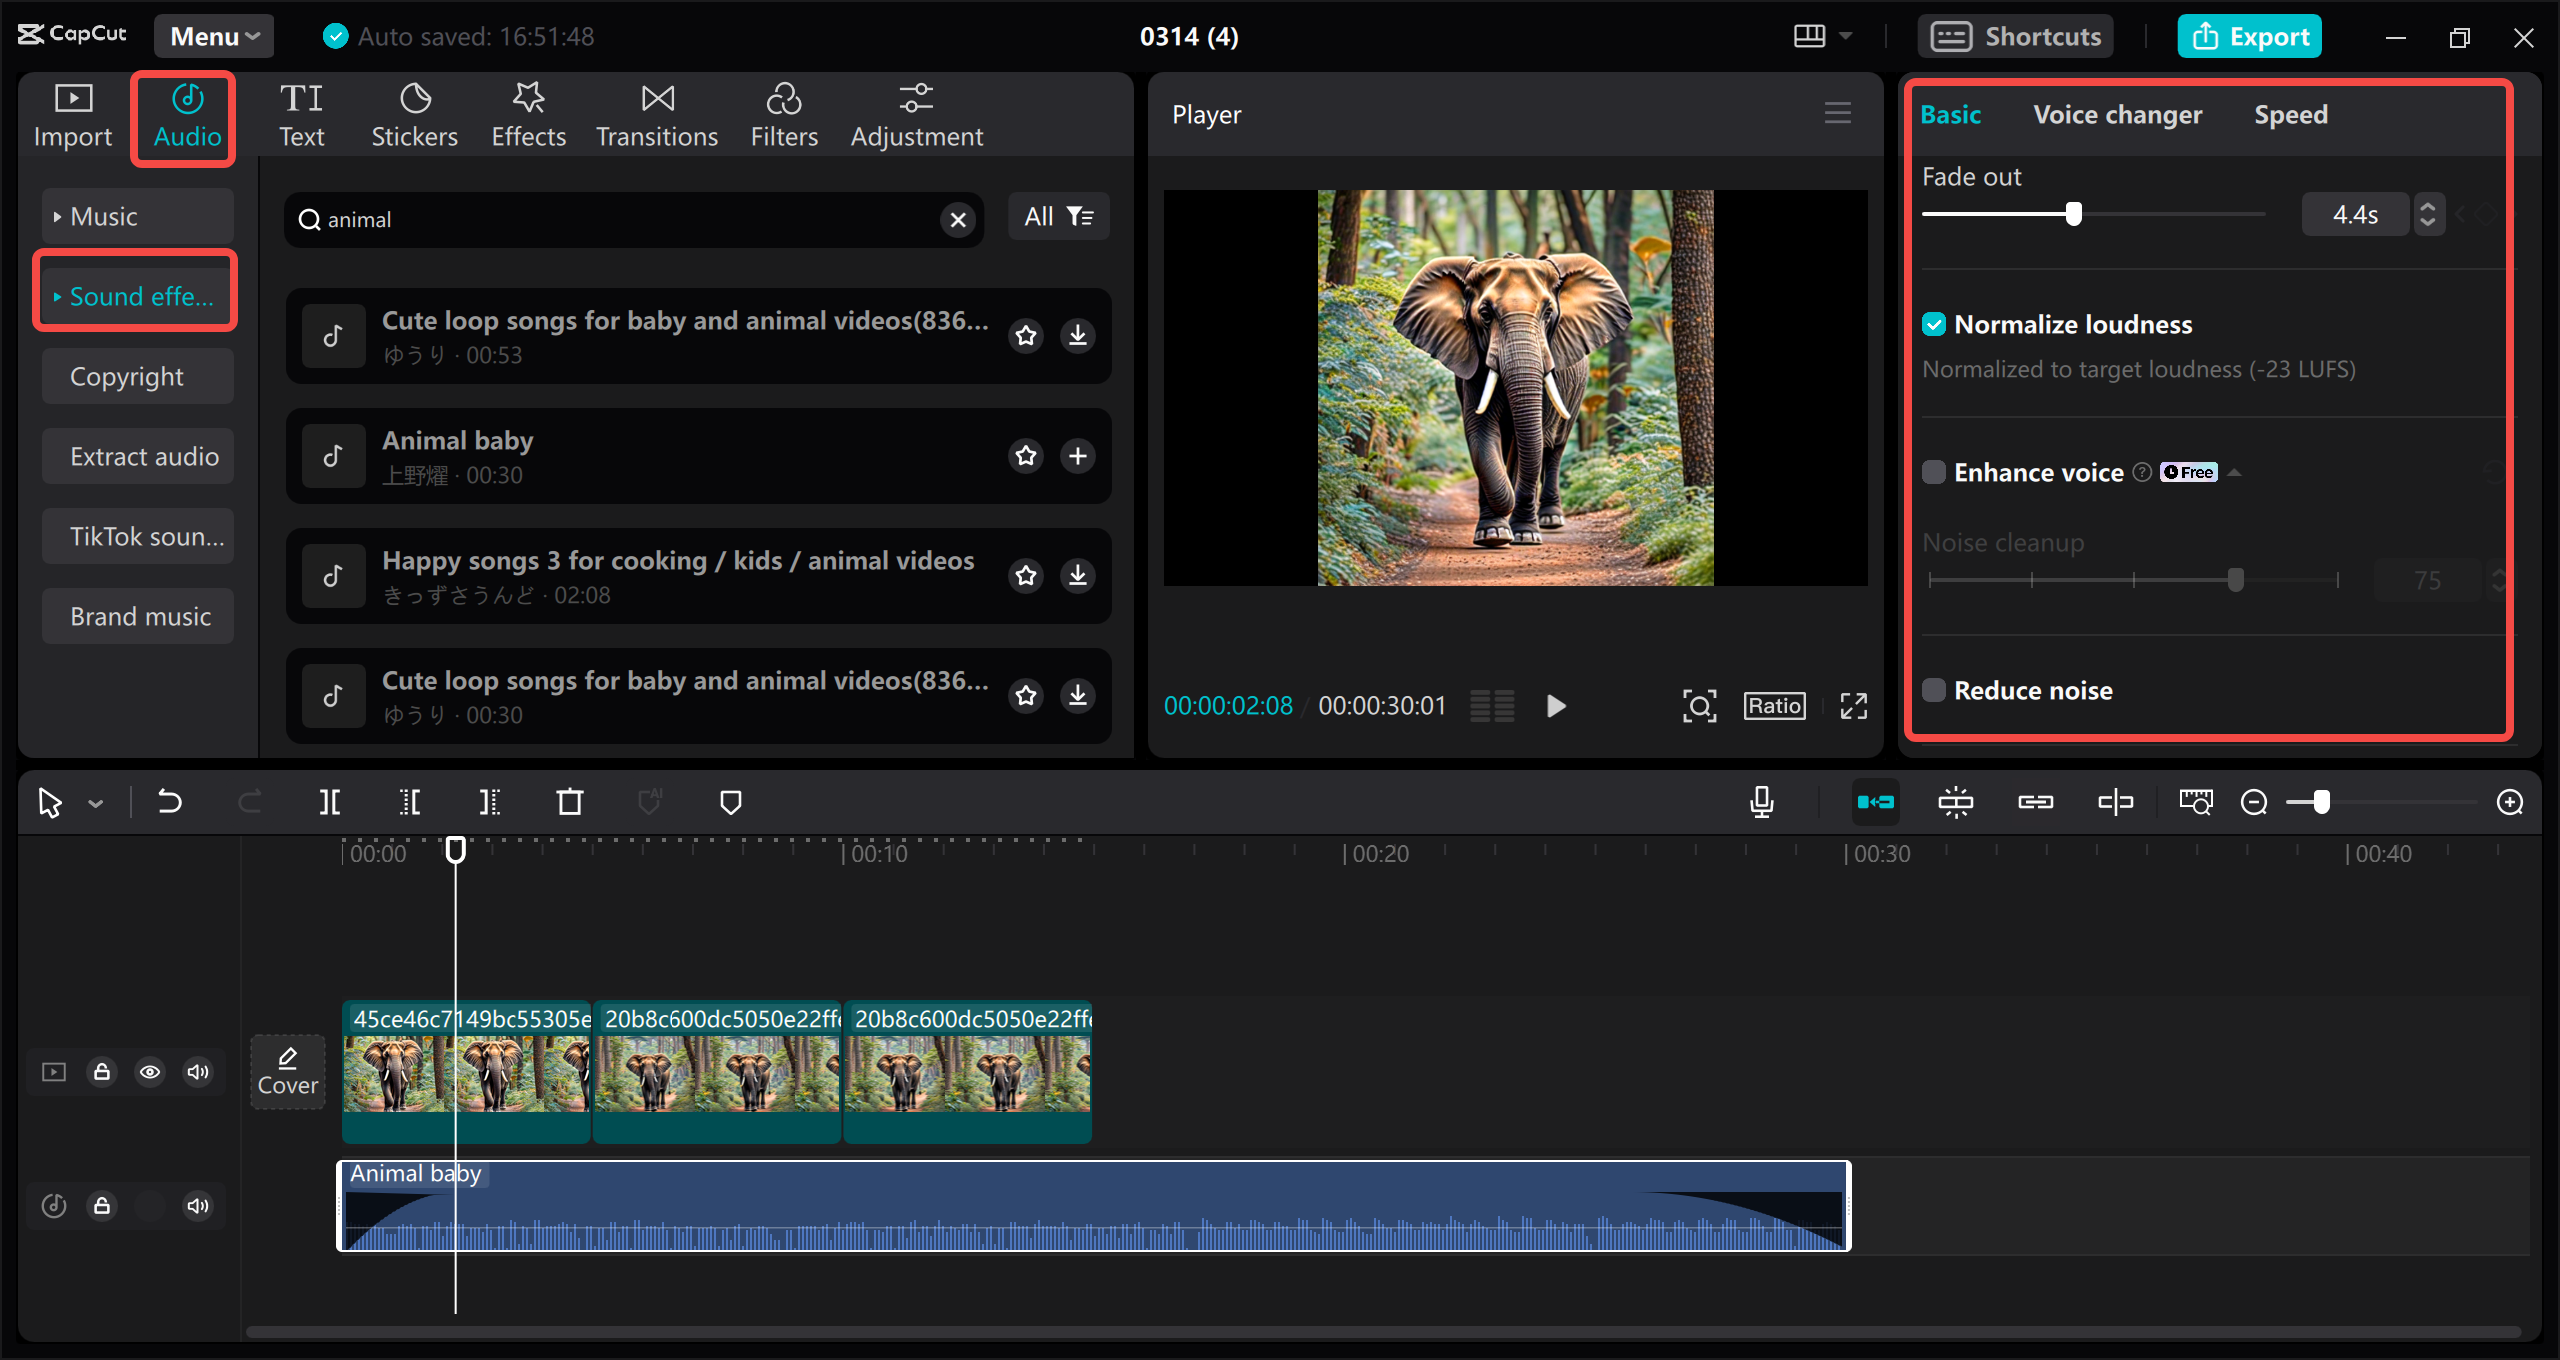The height and width of the screenshot is (1360, 2560).
Task: Open the All filter dropdown in audio search
Action: pos(1058,216)
